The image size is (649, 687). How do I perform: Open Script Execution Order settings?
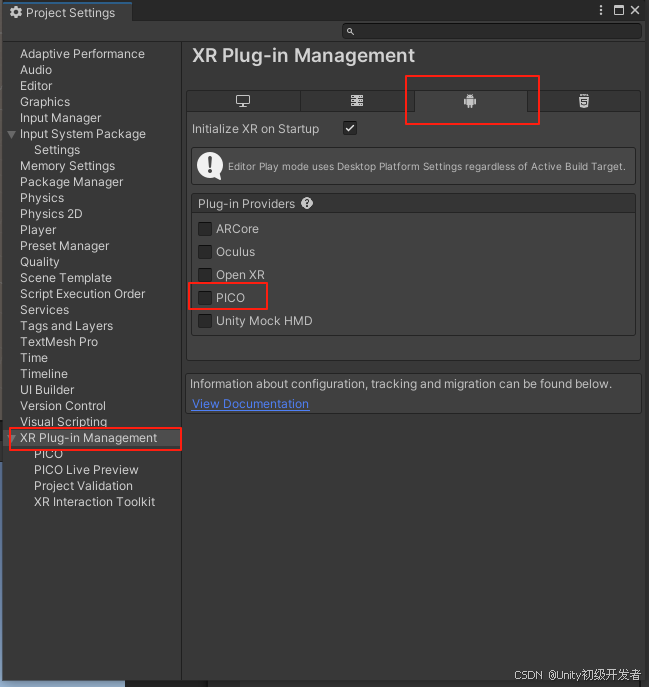[82, 294]
